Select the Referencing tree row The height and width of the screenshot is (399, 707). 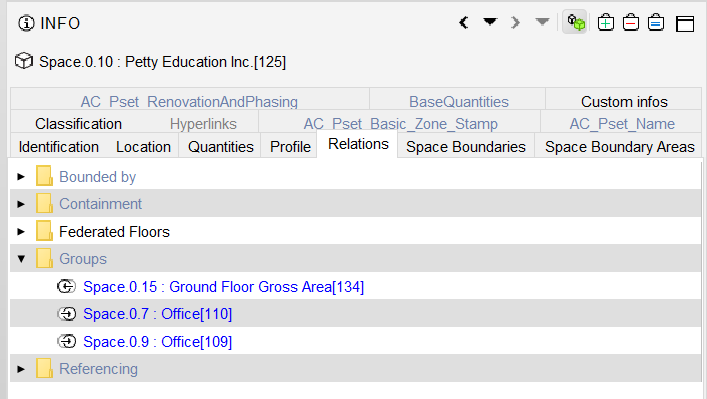coord(355,369)
